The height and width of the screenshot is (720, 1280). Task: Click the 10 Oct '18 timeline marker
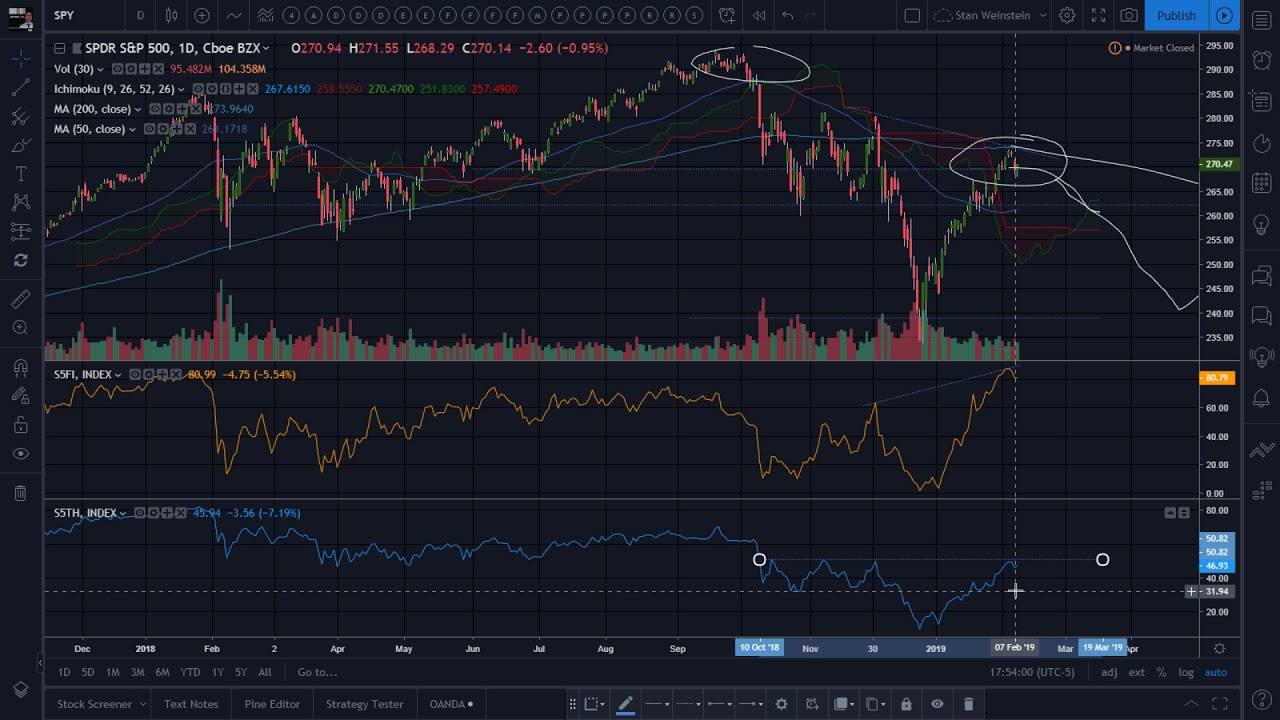(759, 648)
